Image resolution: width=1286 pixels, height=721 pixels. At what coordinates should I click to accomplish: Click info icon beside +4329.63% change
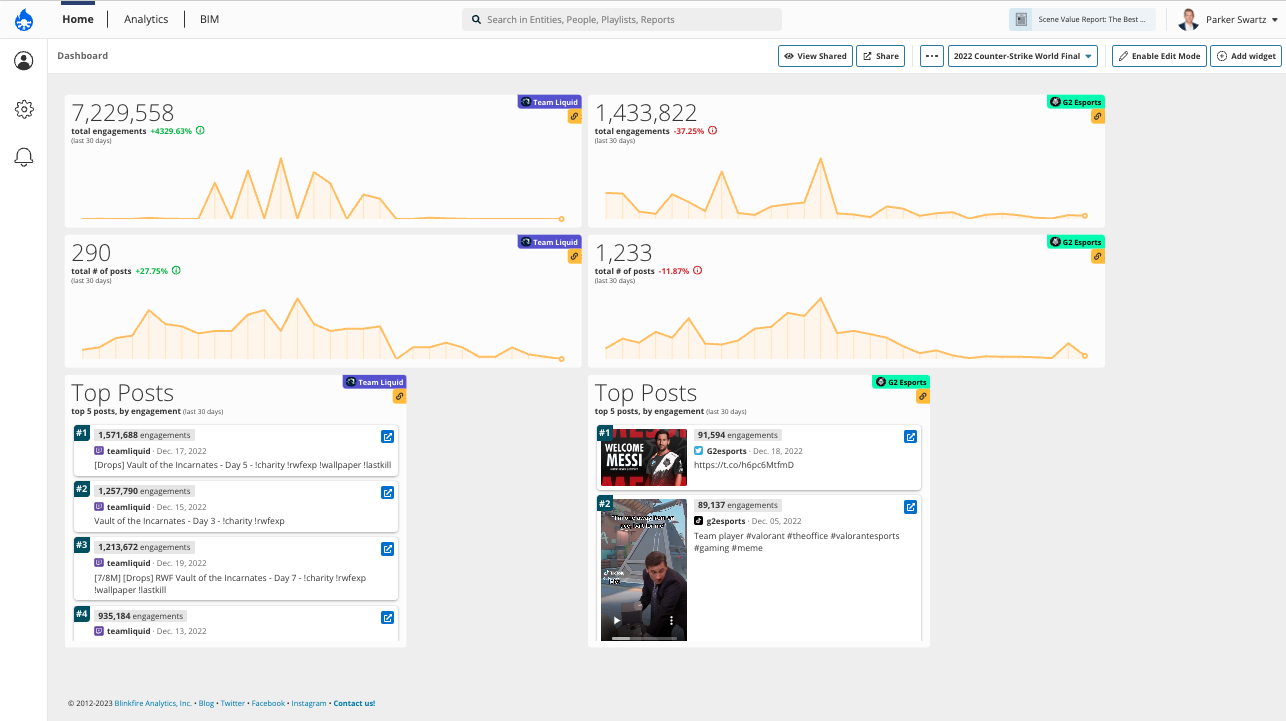coord(200,131)
